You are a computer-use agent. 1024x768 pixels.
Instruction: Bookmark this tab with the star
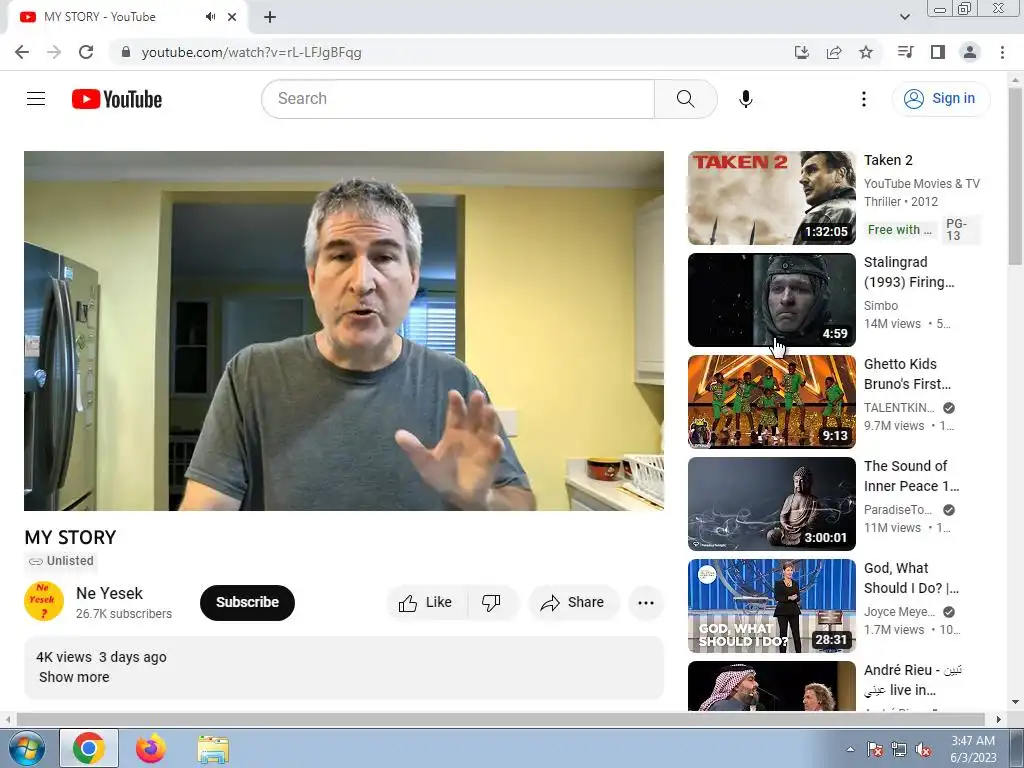click(x=865, y=52)
